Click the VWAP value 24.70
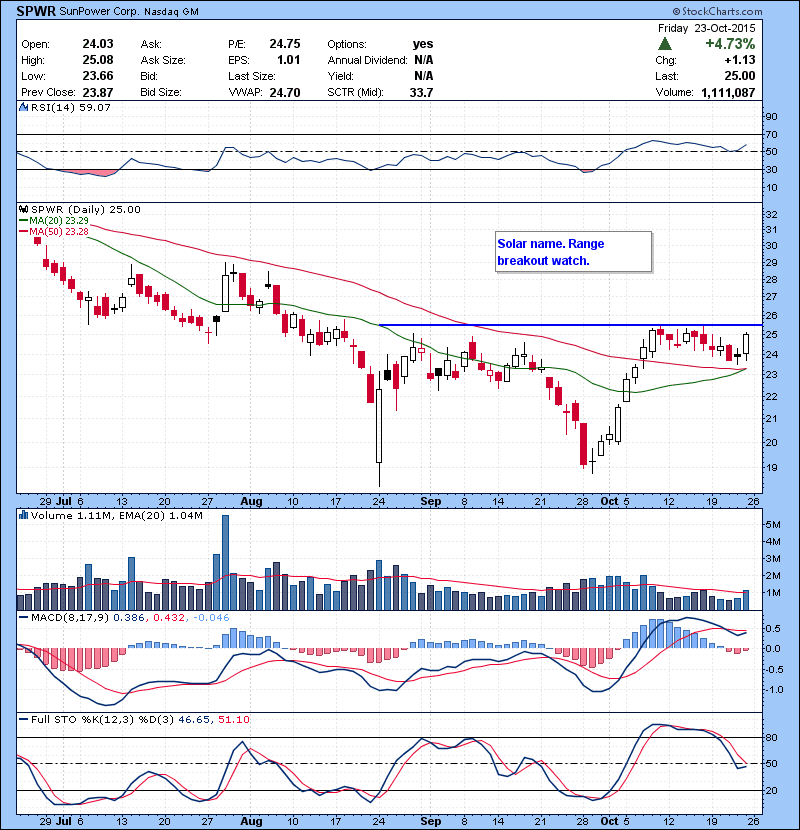Screen dimensions: 800x830 pyautogui.click(x=285, y=92)
